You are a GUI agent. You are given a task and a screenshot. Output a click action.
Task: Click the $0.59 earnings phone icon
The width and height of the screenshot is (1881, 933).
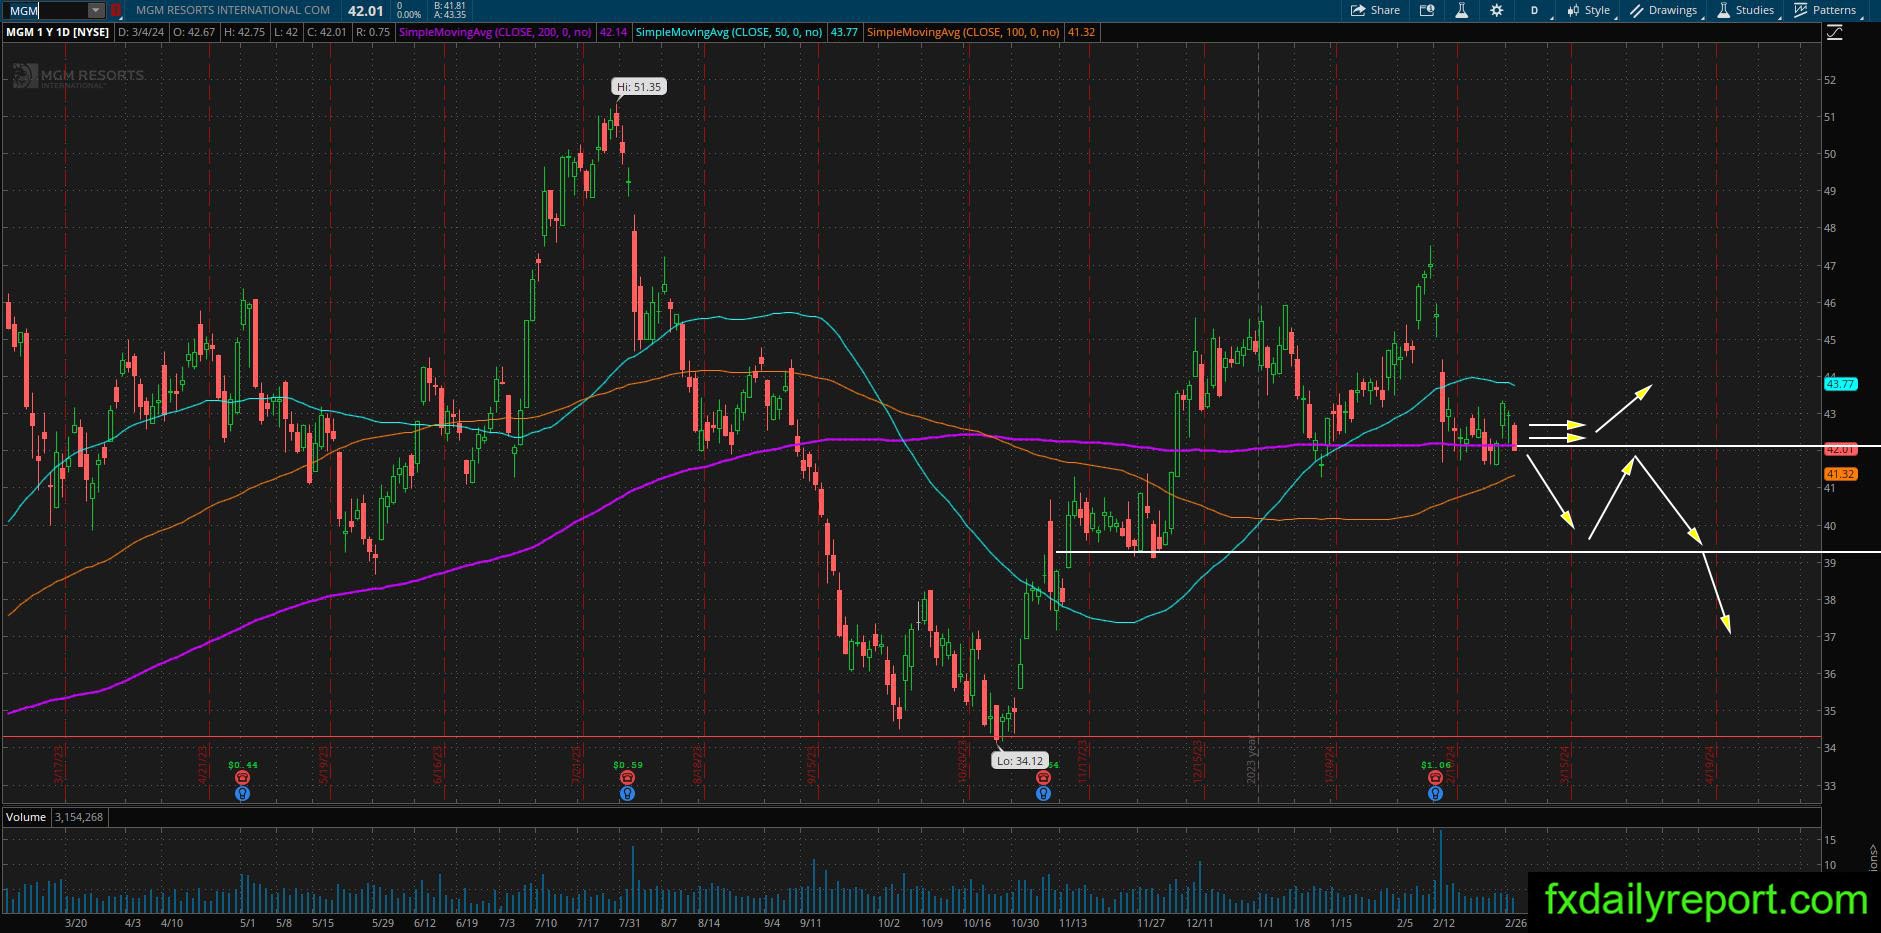point(627,778)
